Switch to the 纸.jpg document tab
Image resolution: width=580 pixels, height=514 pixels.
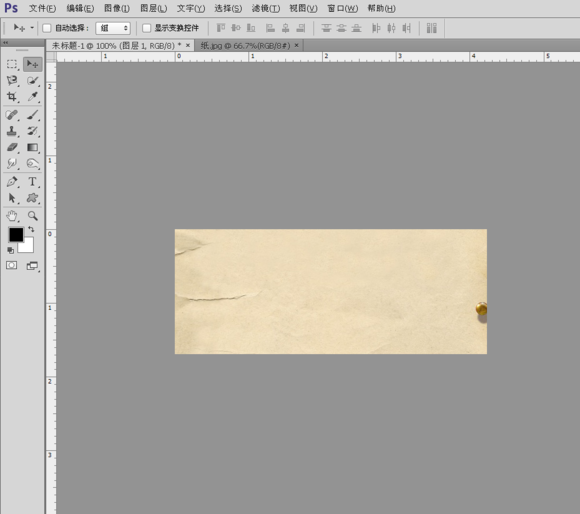(246, 46)
